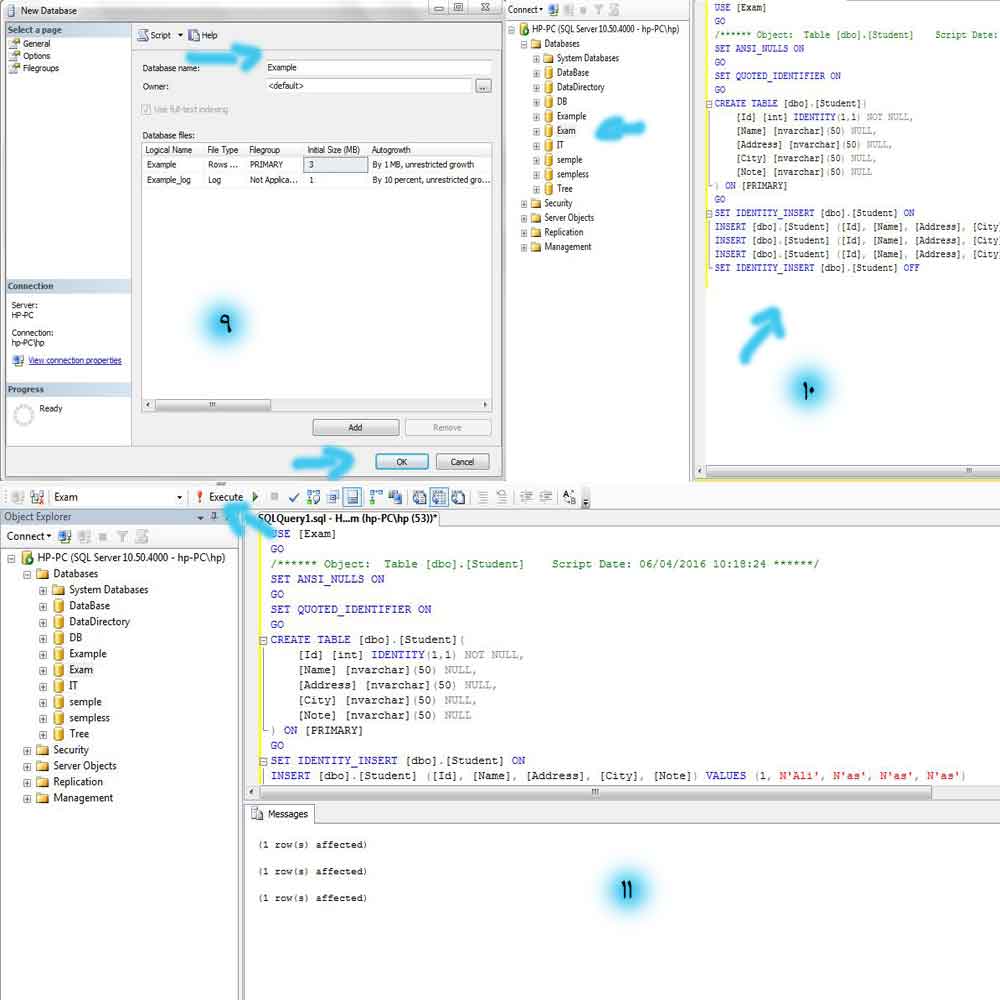Click the Execute query button
Viewport: 1000px width, 1000px height.
click(x=220, y=497)
